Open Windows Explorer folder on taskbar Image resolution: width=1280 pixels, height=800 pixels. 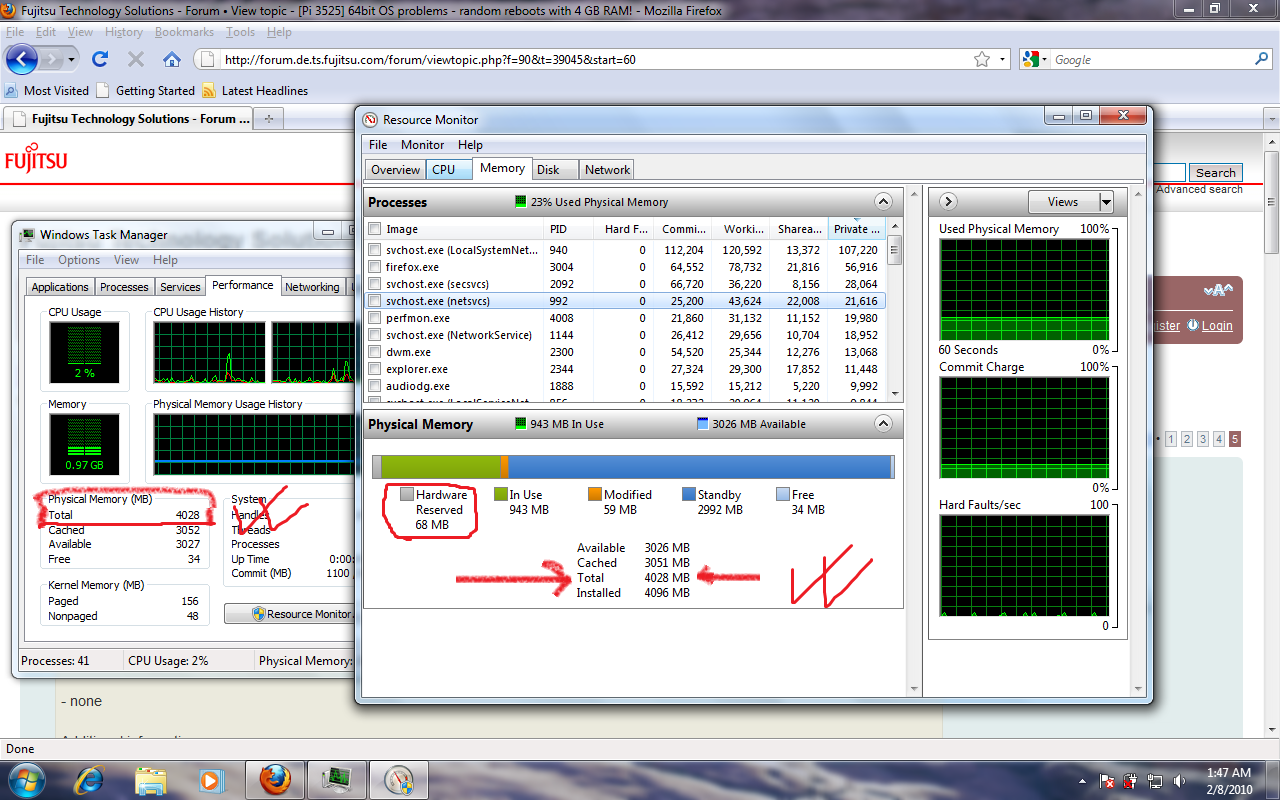click(x=150, y=780)
